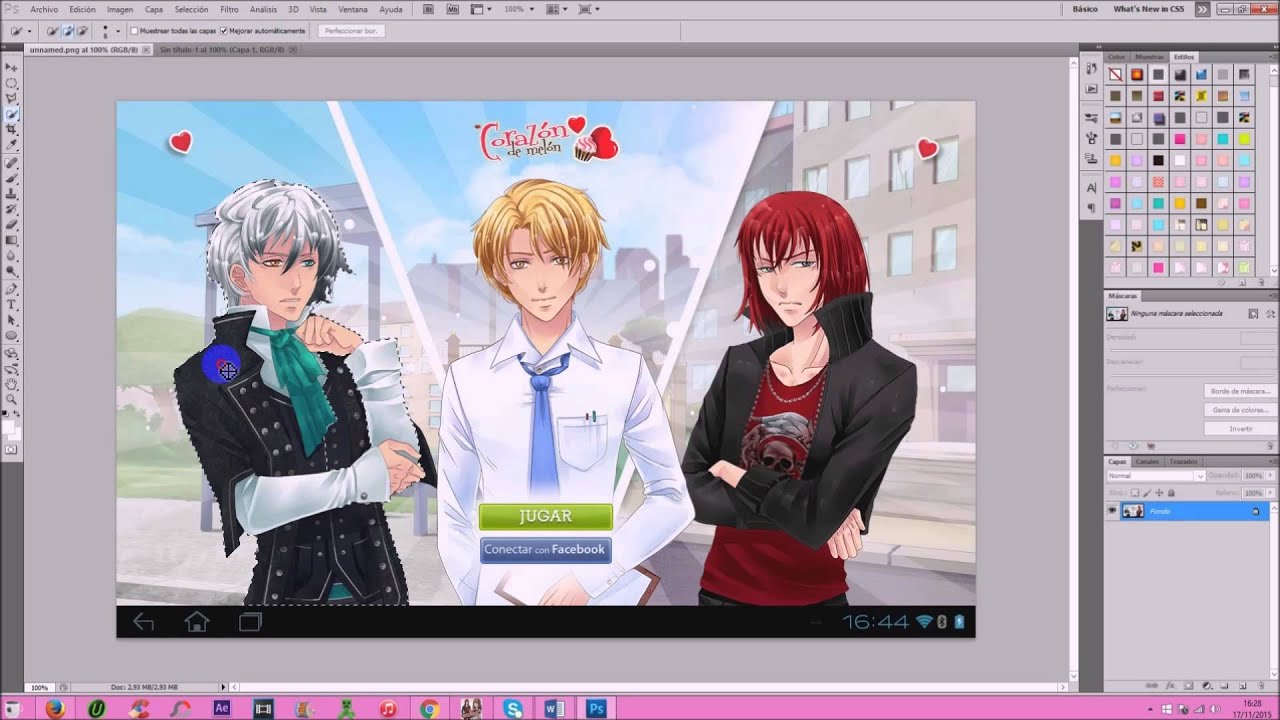Screen dimensions: 1280x720
Task: Select the Horizontal Type tool
Action: click(x=12, y=304)
